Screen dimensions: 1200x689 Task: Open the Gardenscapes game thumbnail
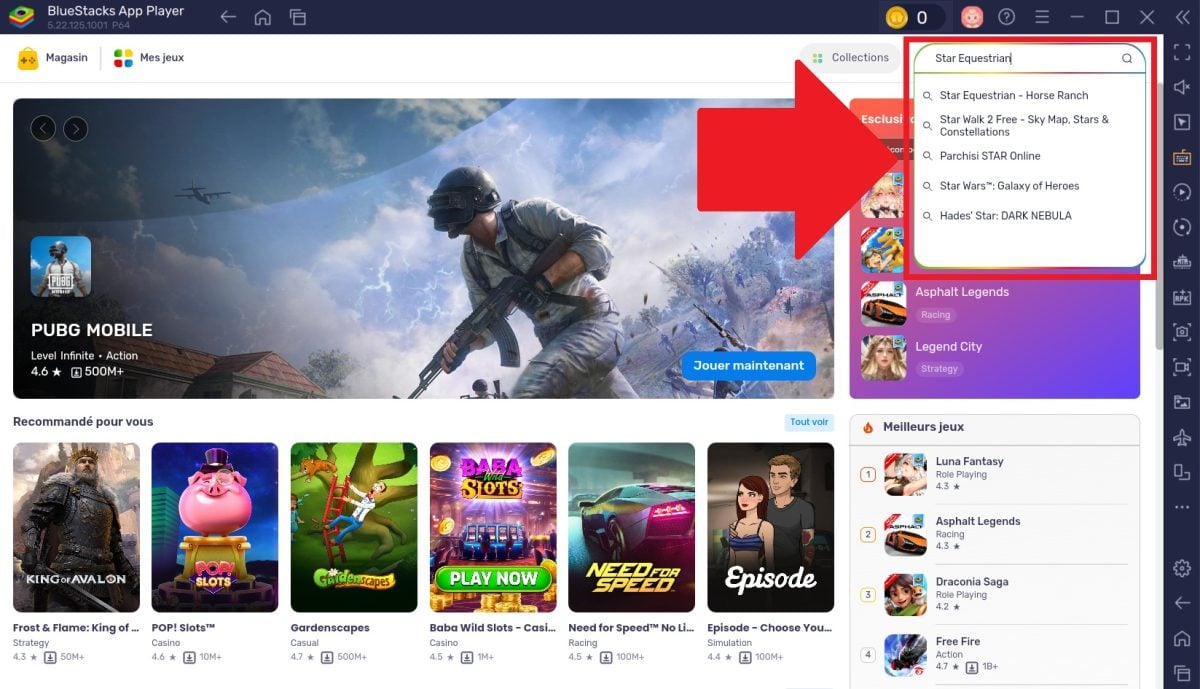(353, 527)
